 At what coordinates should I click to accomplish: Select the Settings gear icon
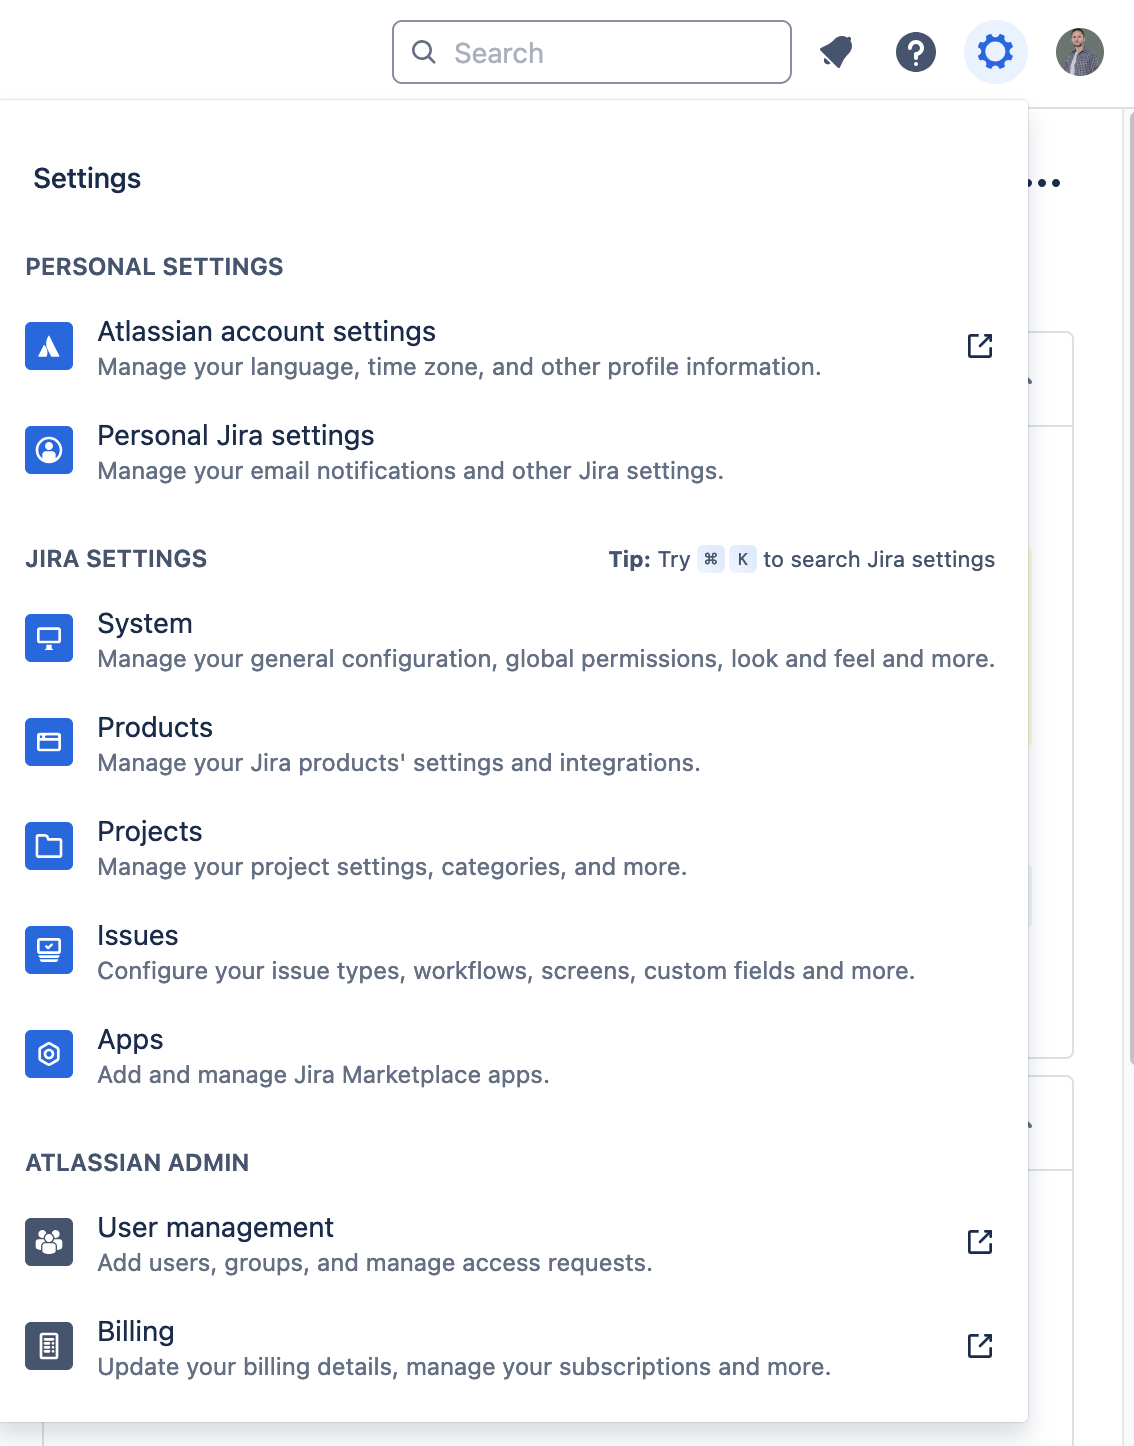(994, 52)
